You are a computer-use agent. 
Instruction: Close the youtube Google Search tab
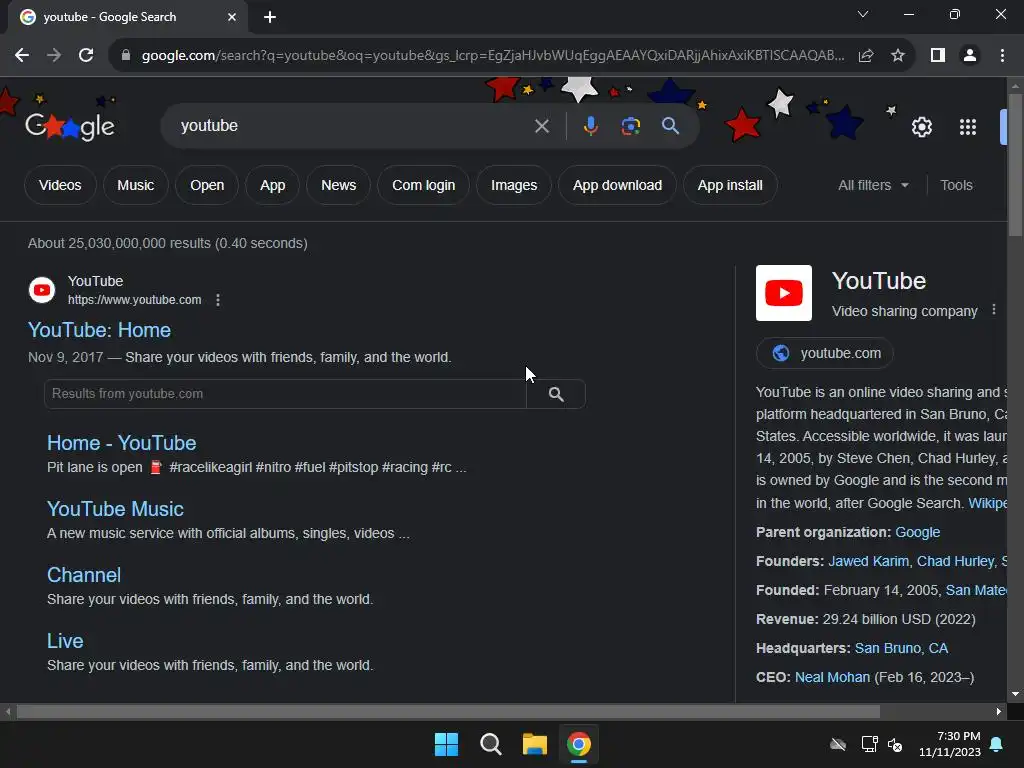[x=232, y=17]
